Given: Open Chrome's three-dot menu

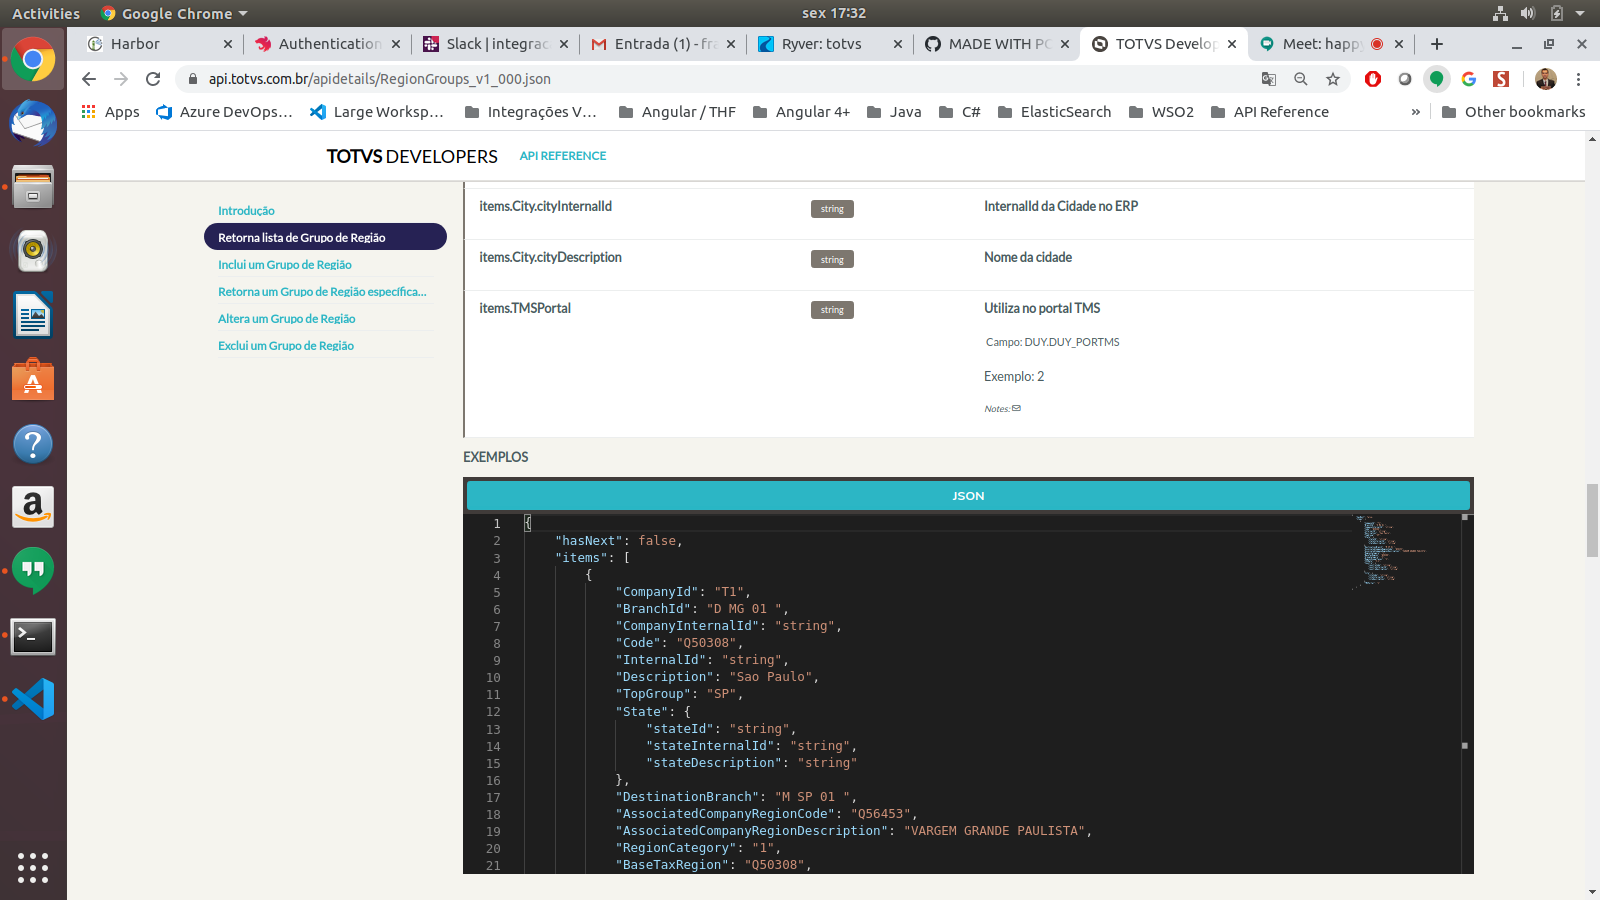Looking at the screenshot, I should pyautogui.click(x=1577, y=79).
